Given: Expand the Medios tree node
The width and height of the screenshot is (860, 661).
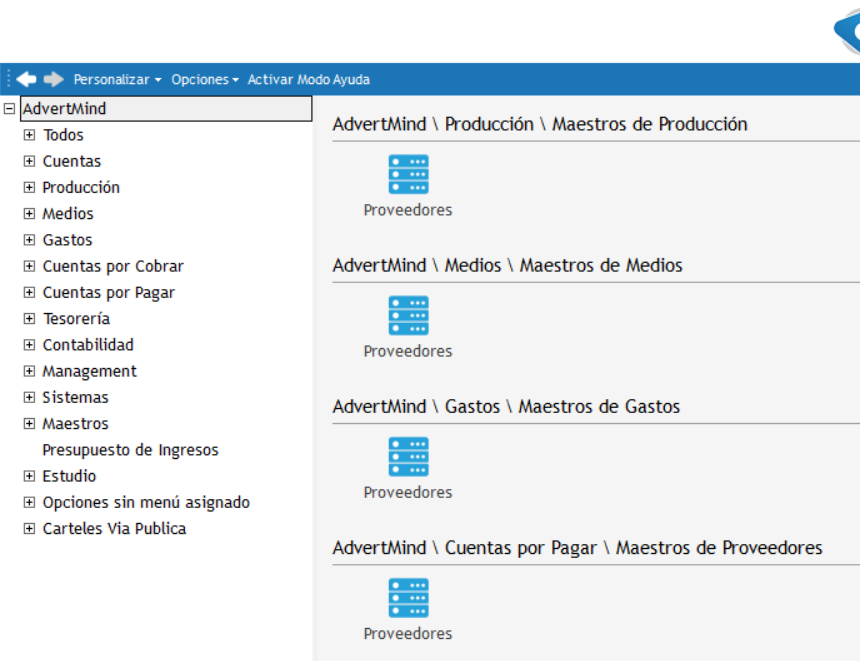Looking at the screenshot, I should (x=29, y=214).
